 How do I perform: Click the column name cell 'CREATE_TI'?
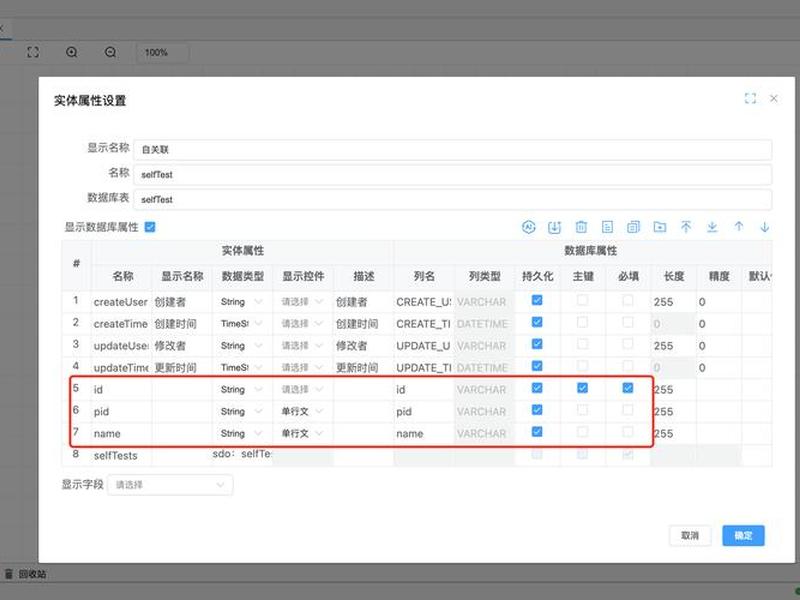point(423,324)
